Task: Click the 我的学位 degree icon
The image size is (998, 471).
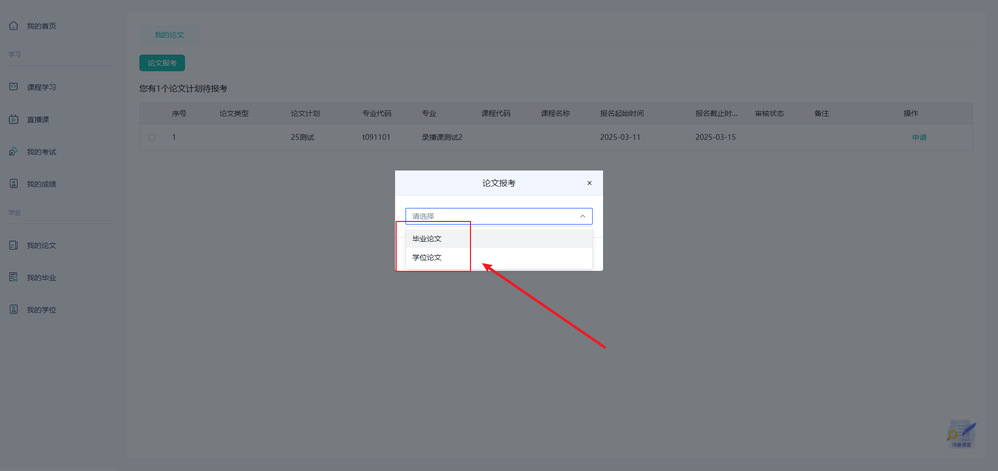Action: [13, 310]
